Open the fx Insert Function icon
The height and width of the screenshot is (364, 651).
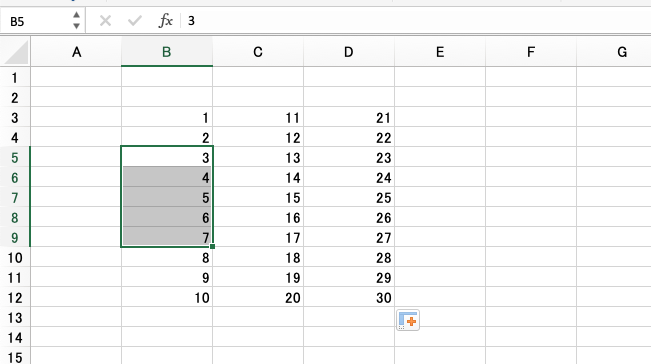165,21
